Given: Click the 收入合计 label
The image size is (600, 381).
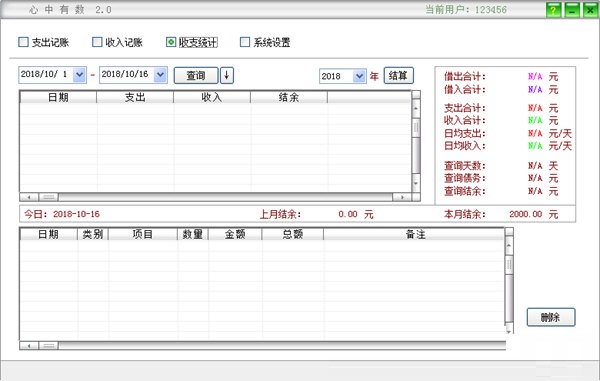Looking at the screenshot, I should pyautogui.click(x=465, y=120).
